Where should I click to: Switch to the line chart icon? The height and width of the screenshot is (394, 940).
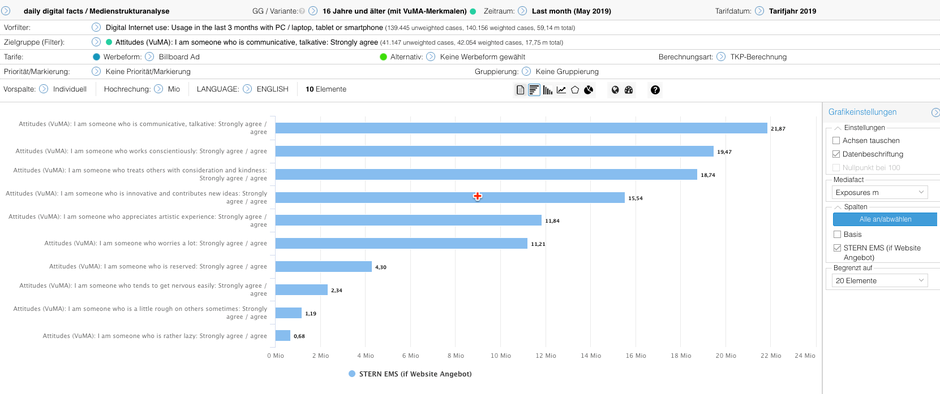(561, 90)
